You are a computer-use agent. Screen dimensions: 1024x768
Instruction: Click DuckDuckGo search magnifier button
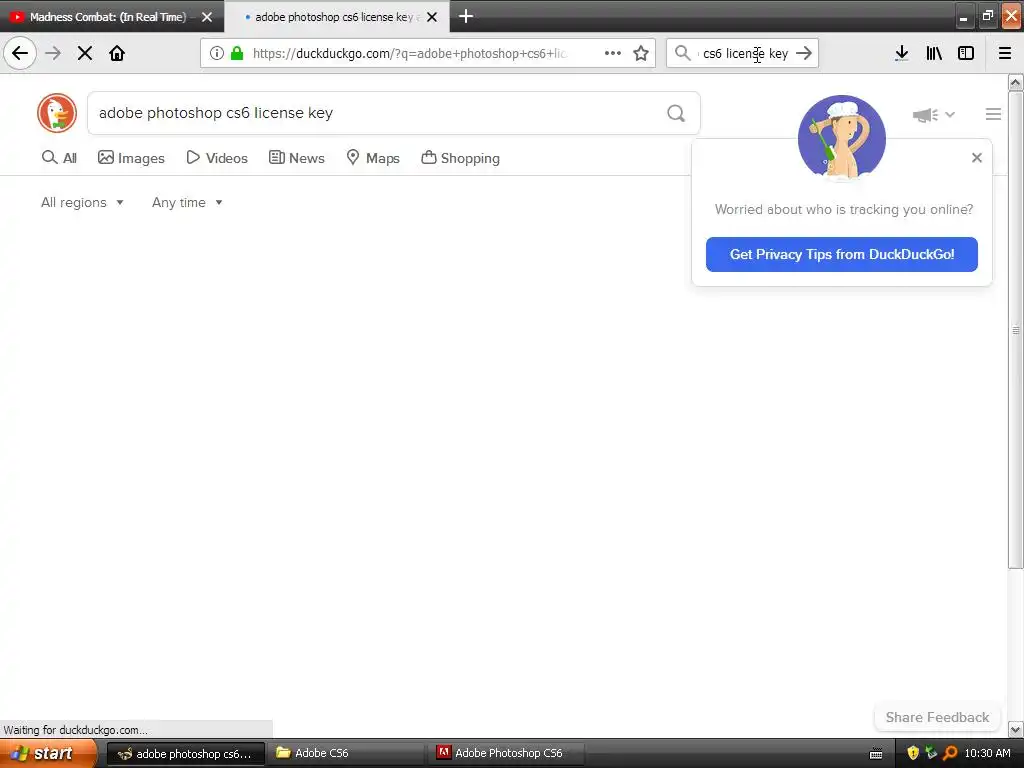[x=676, y=113]
